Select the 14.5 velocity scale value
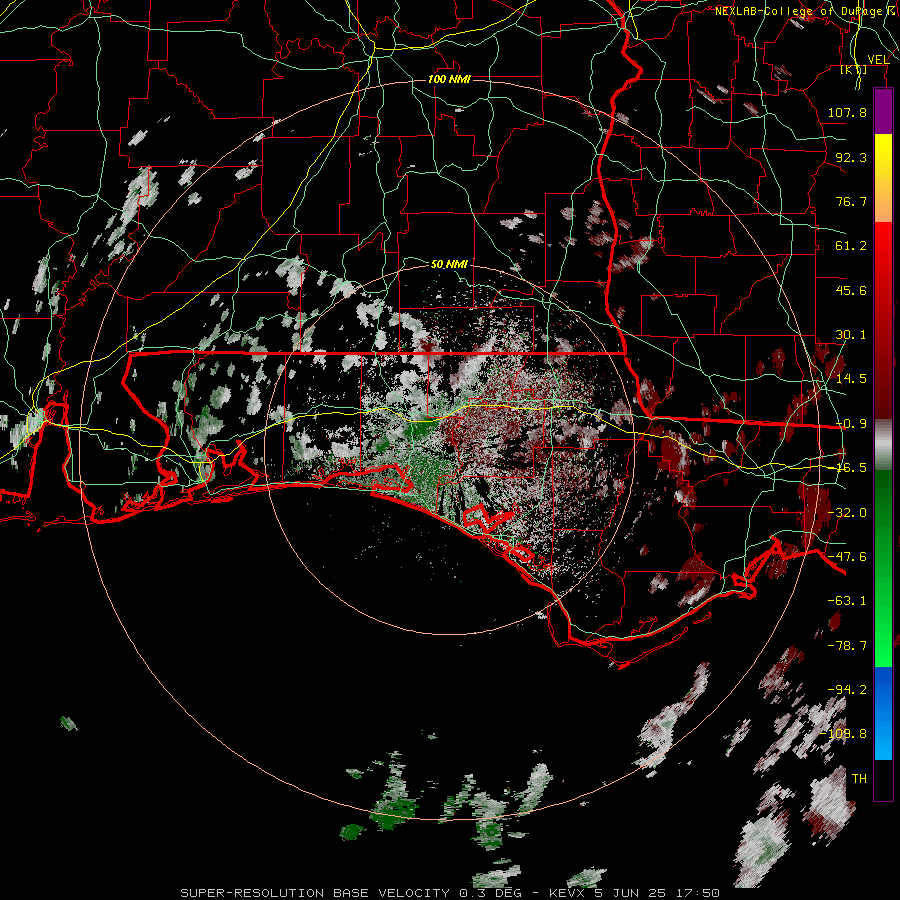The height and width of the screenshot is (900, 900). click(x=851, y=379)
